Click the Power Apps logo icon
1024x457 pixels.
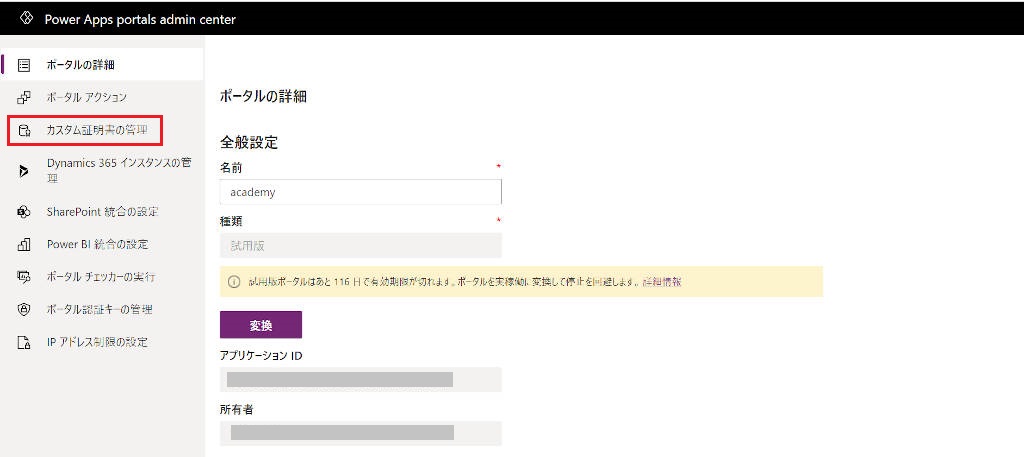(27, 19)
